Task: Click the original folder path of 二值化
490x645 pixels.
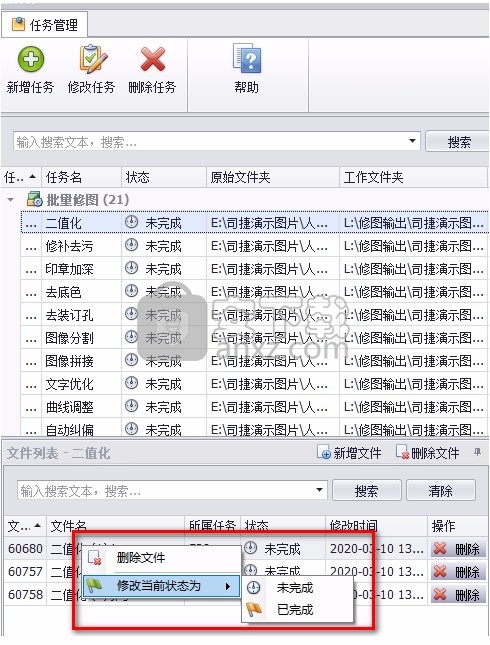Action: (x=269, y=223)
